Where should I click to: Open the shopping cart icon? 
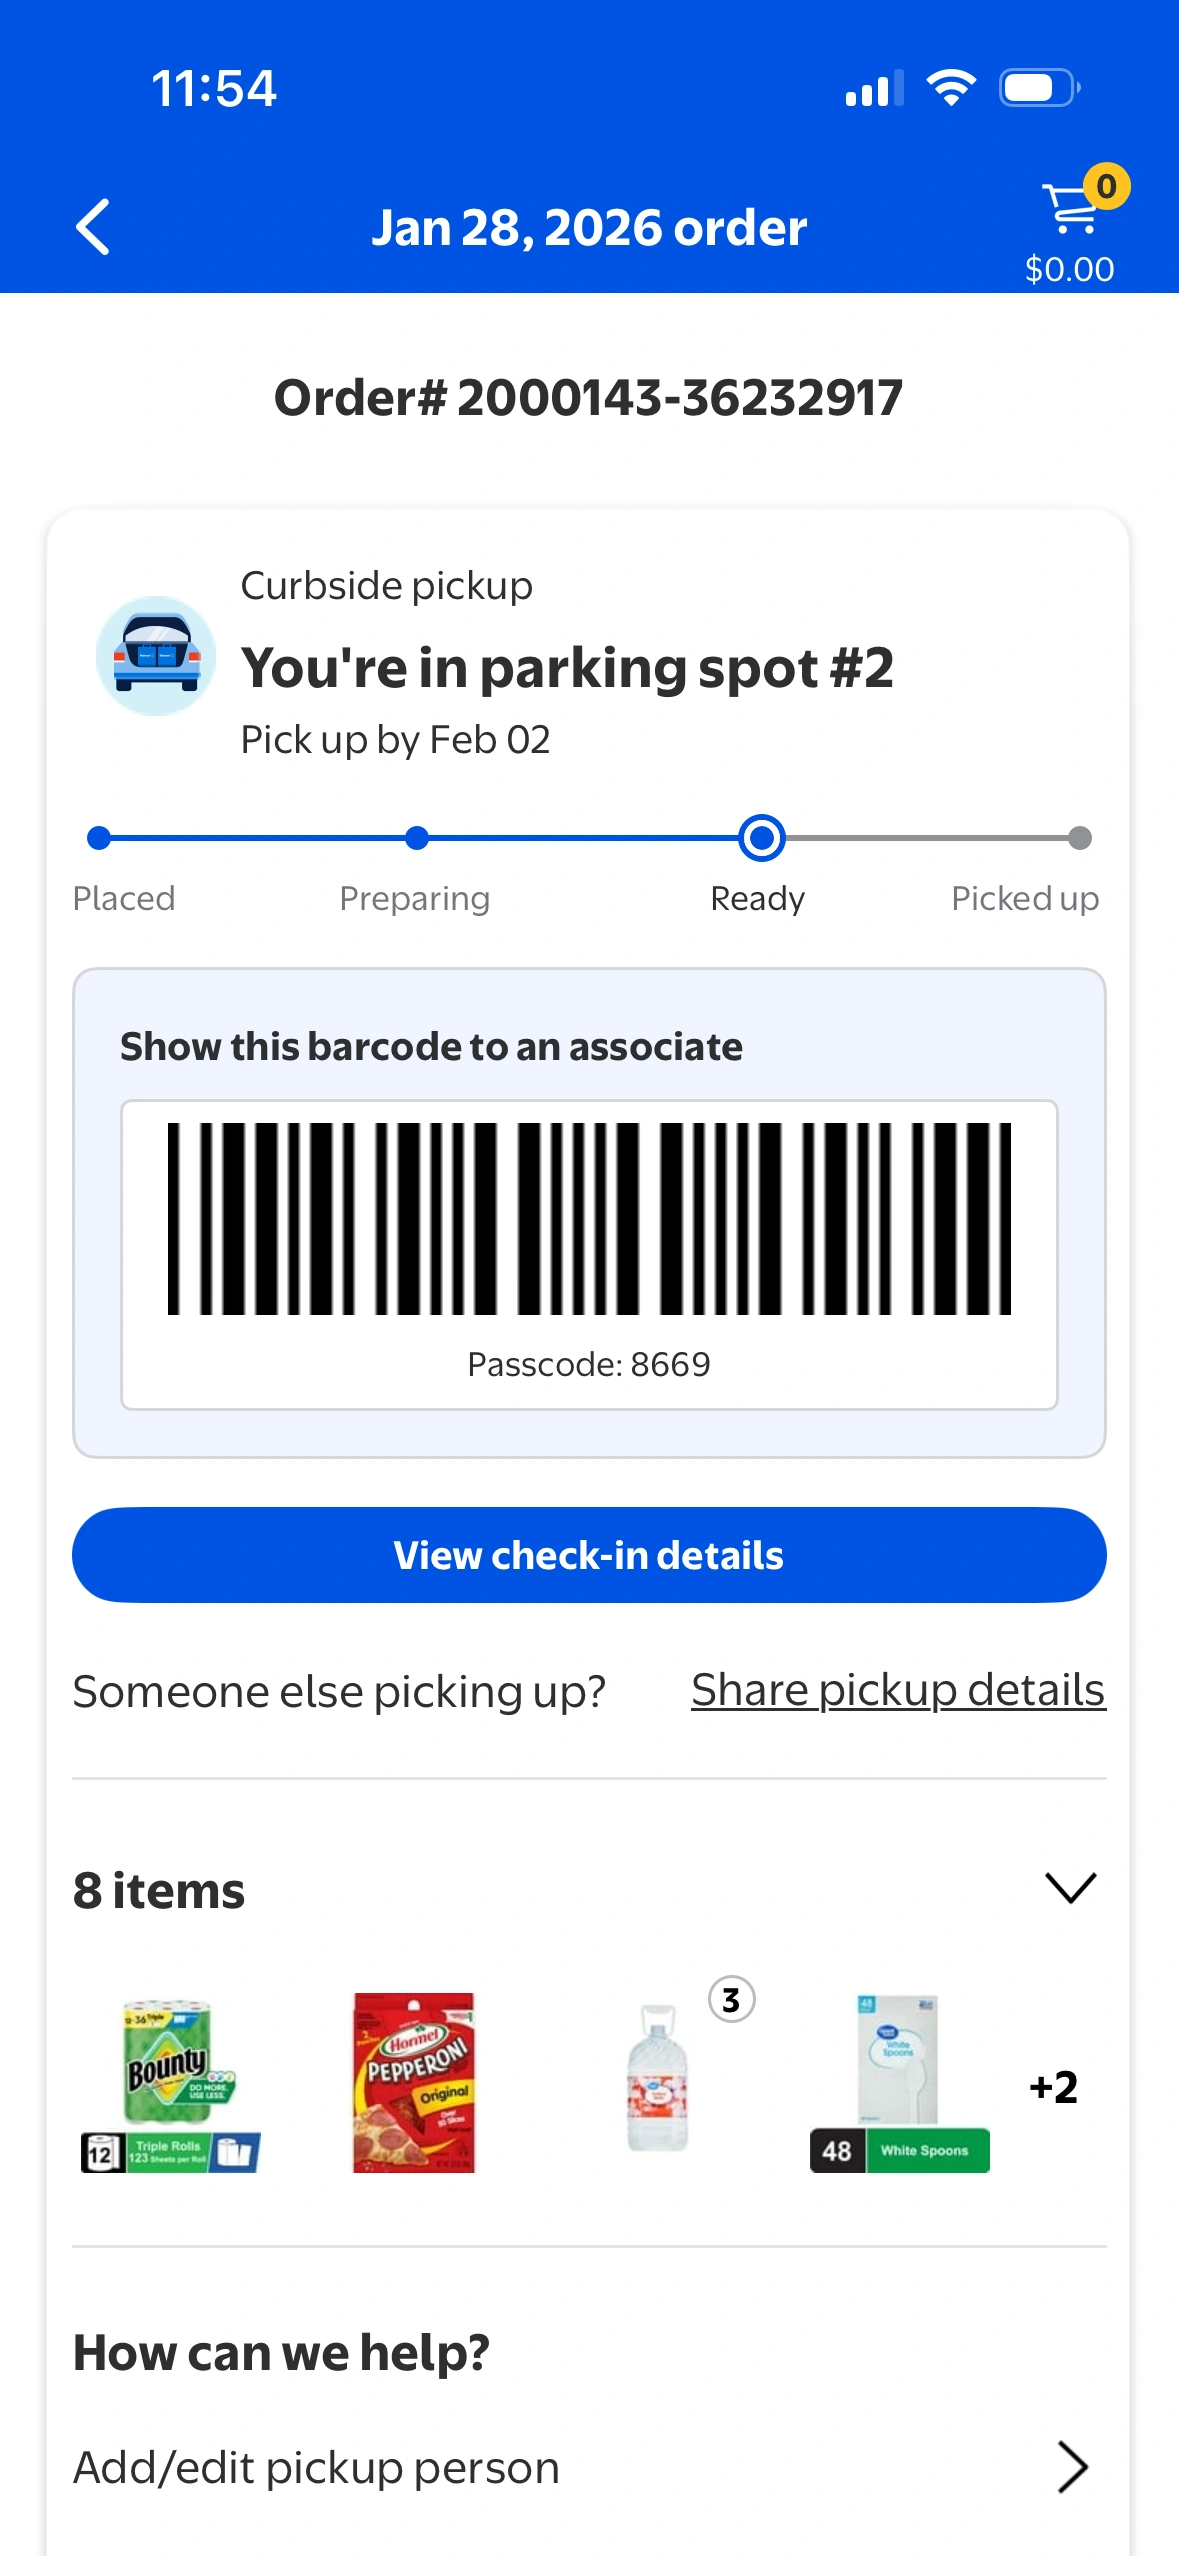(x=1068, y=210)
